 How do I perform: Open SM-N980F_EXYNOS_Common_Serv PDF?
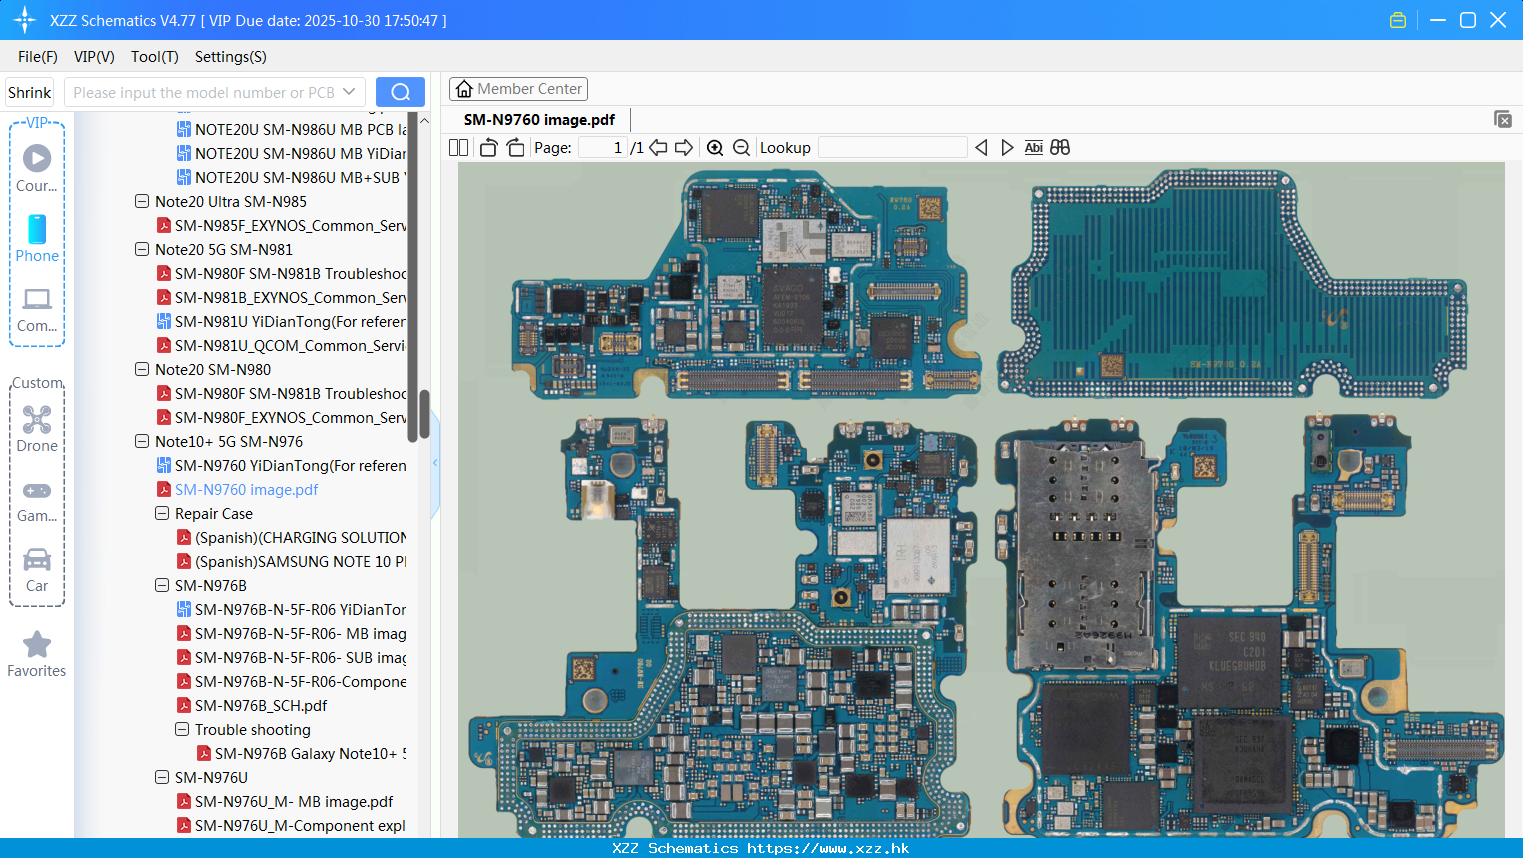[281, 417]
